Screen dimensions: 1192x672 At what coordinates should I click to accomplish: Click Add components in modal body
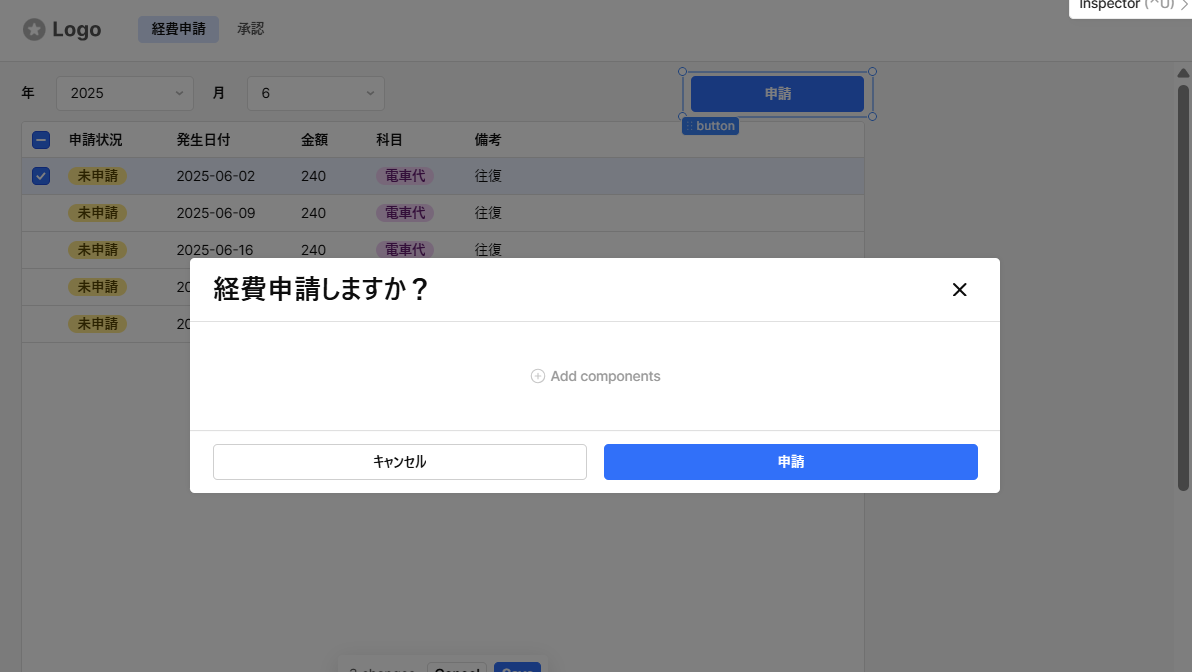[x=595, y=376]
